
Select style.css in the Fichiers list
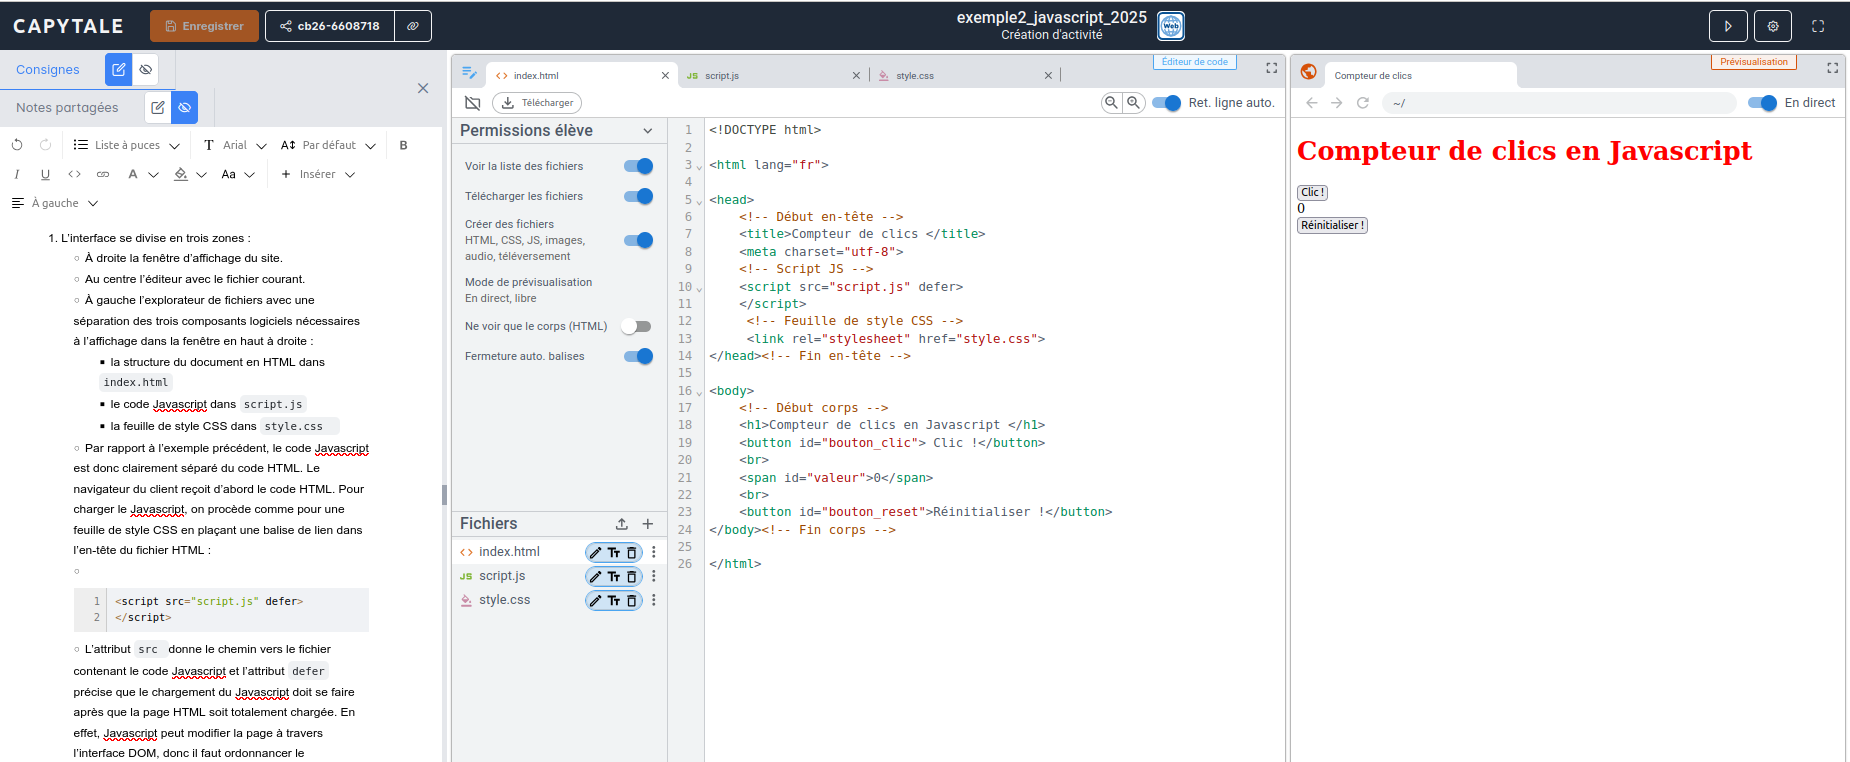point(504,600)
